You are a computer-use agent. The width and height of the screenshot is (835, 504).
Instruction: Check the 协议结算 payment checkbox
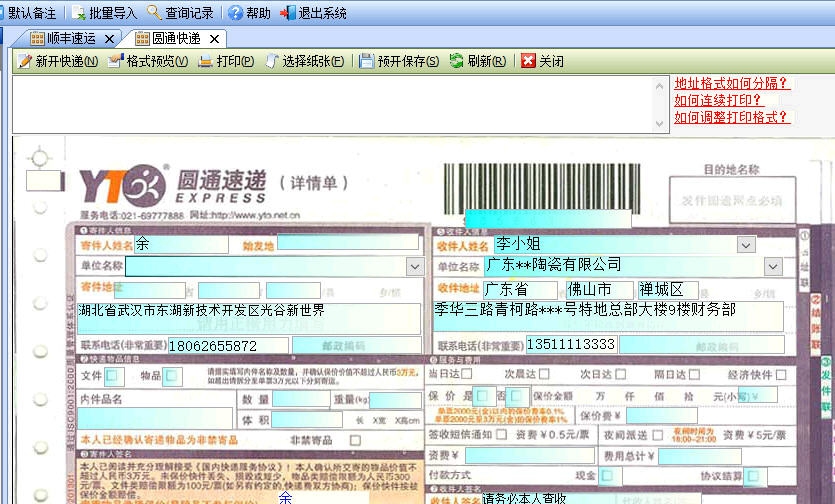(x=753, y=476)
